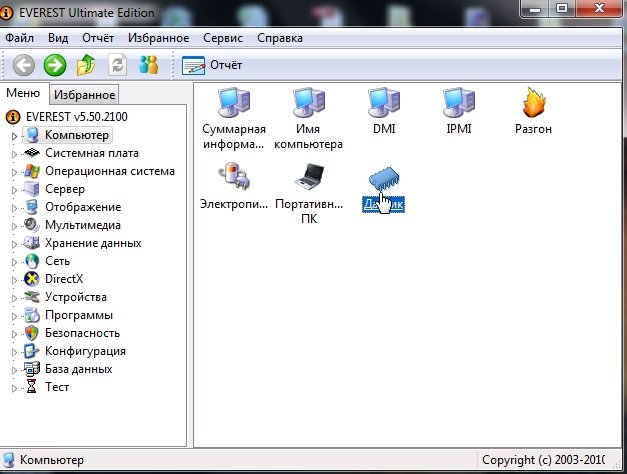Image resolution: width=627 pixels, height=474 pixels.
Task: Click Copyright text in status bar
Action: coord(544,460)
